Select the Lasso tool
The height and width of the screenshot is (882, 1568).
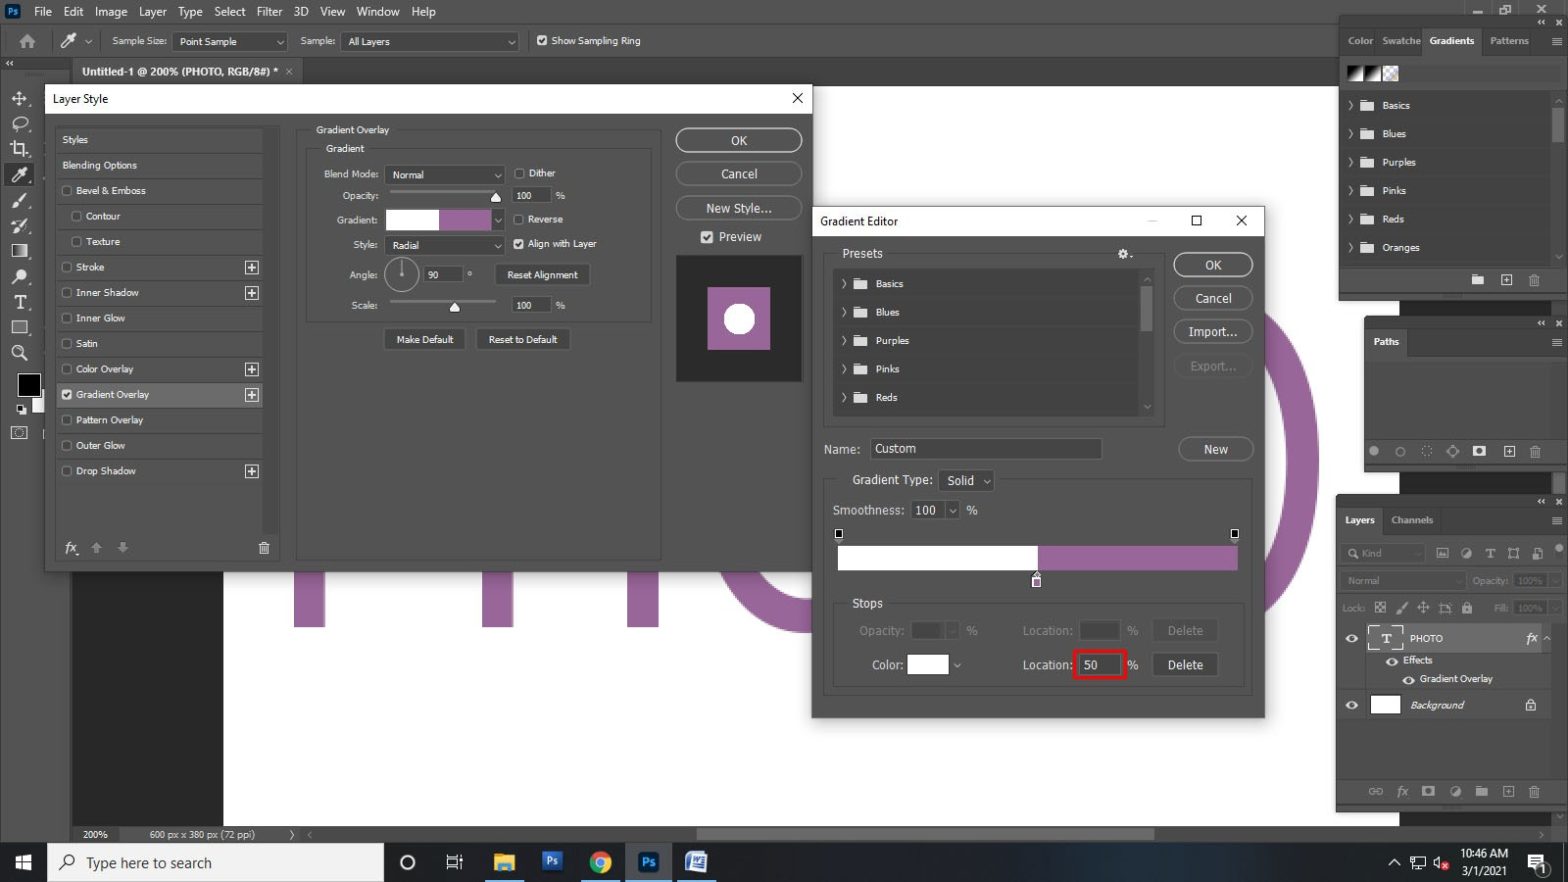[x=19, y=124]
